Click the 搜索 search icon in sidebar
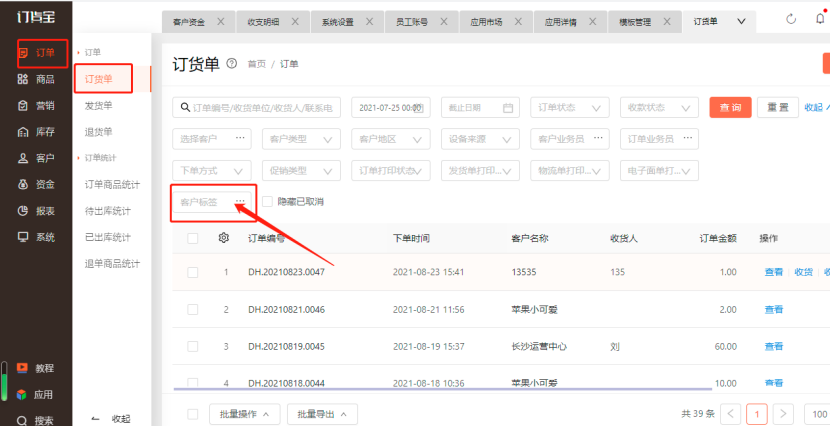The image size is (831, 426). [x=22, y=420]
